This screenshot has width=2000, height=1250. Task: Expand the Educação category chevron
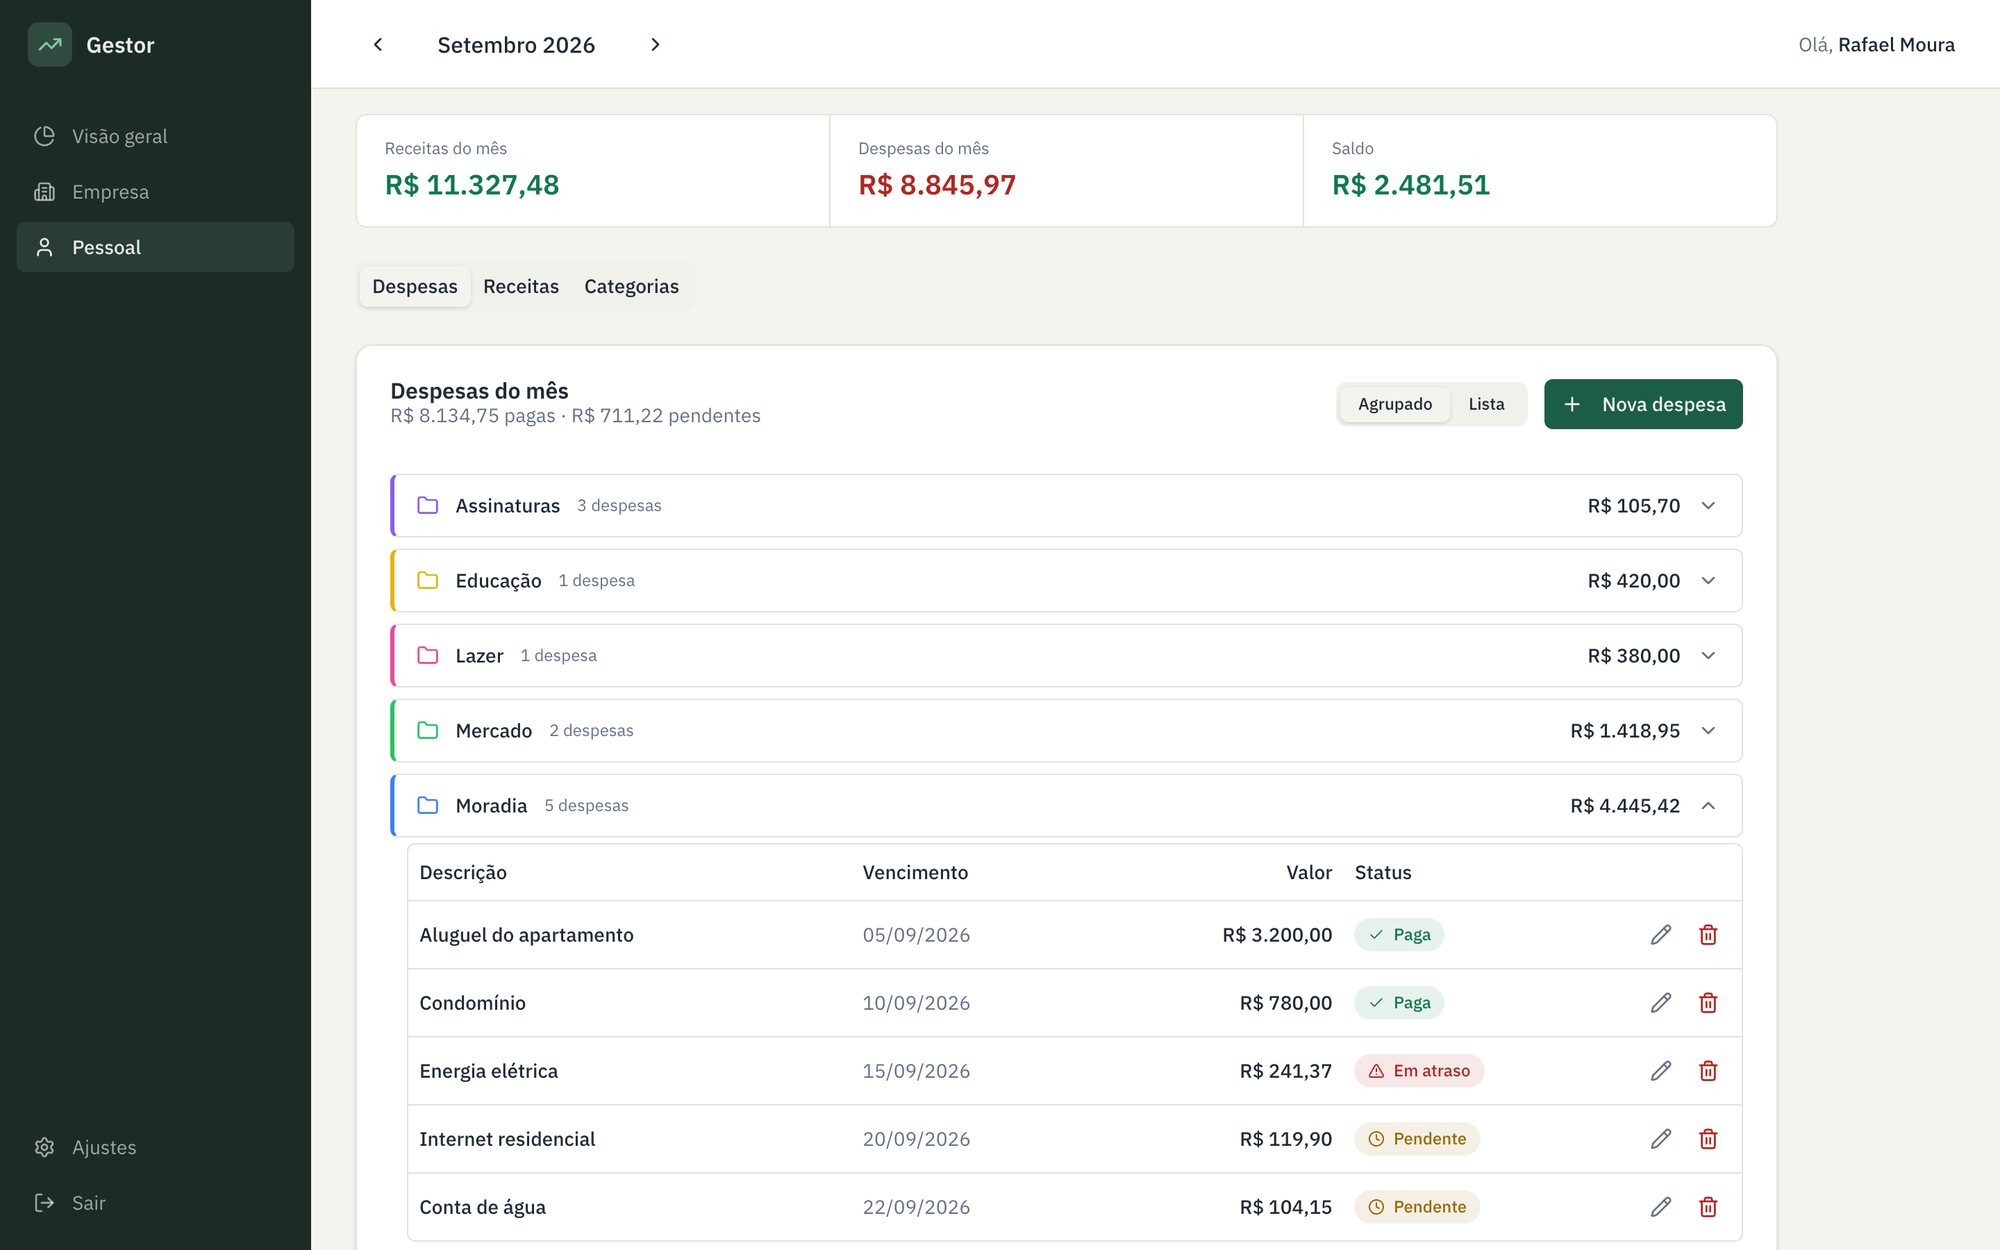1708,581
